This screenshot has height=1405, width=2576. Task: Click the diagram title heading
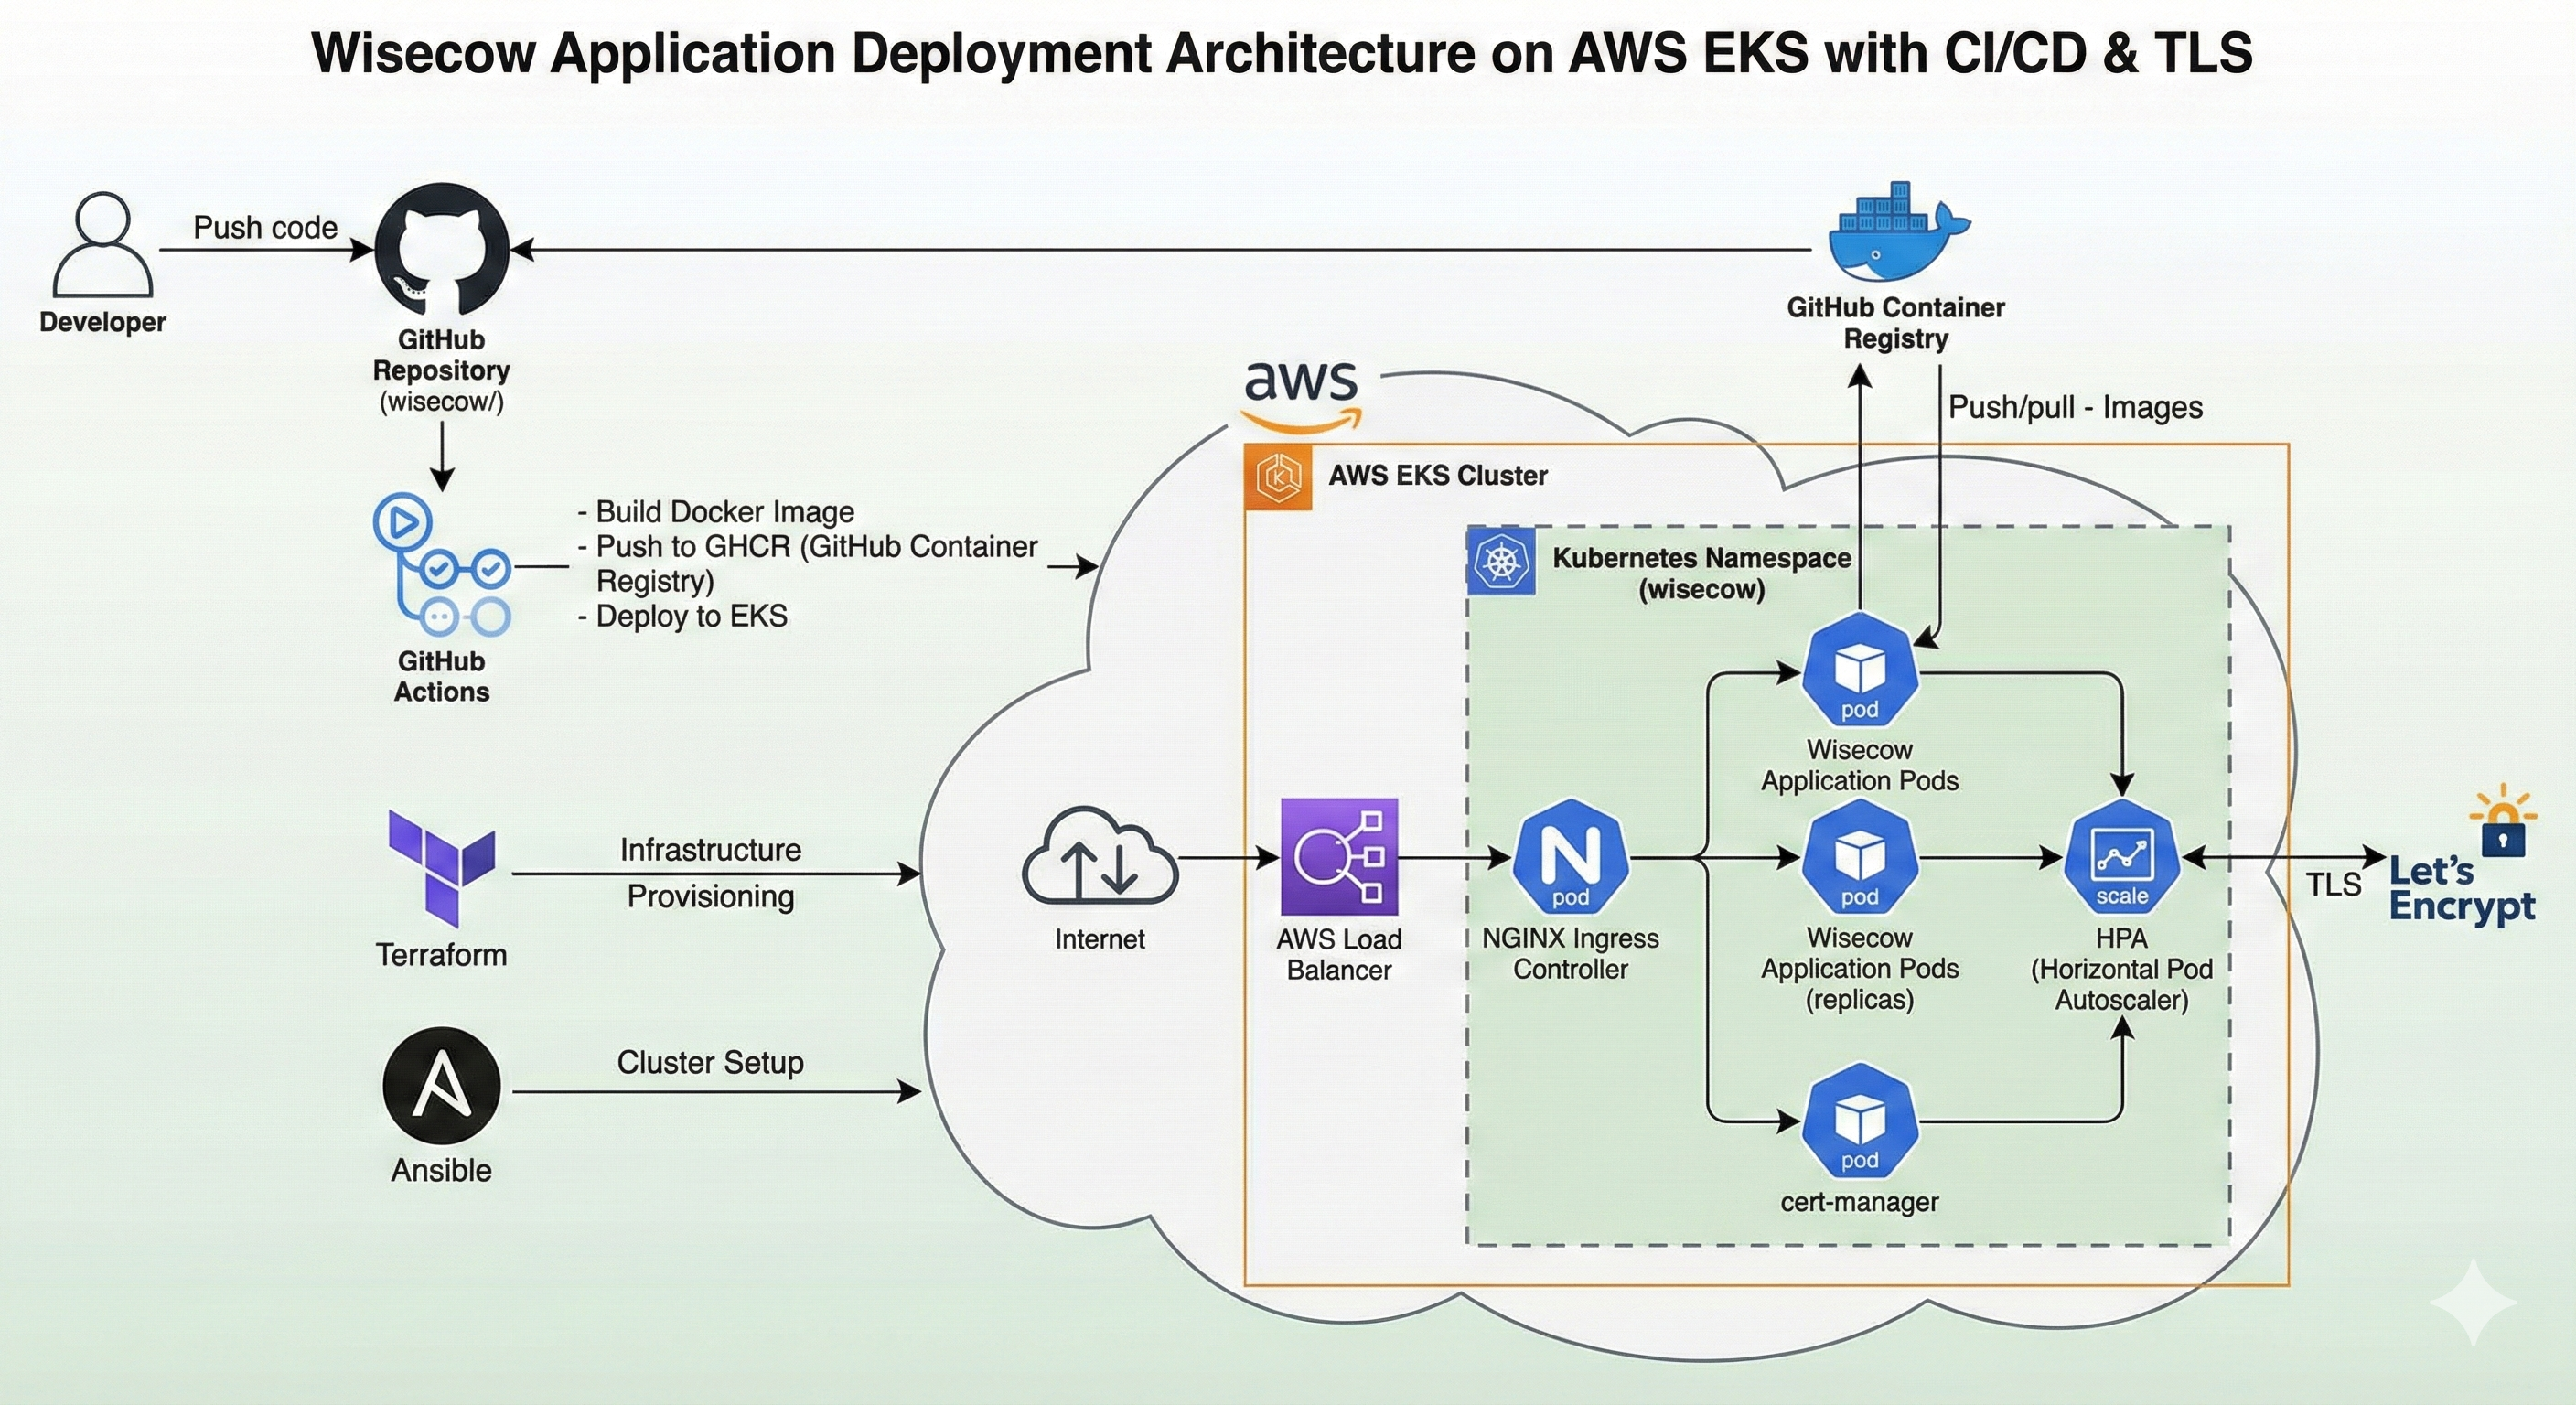(1282, 53)
